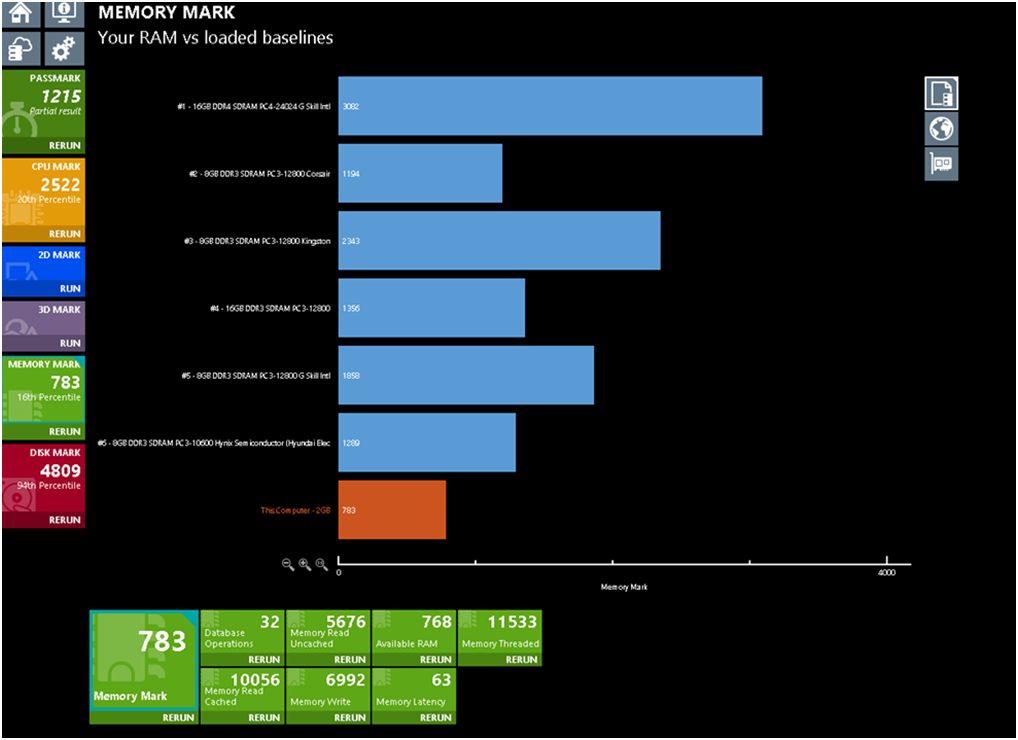Click the orange This Computer bar 783
Viewport: 1018px width, 740px height.
pyautogui.click(x=391, y=510)
